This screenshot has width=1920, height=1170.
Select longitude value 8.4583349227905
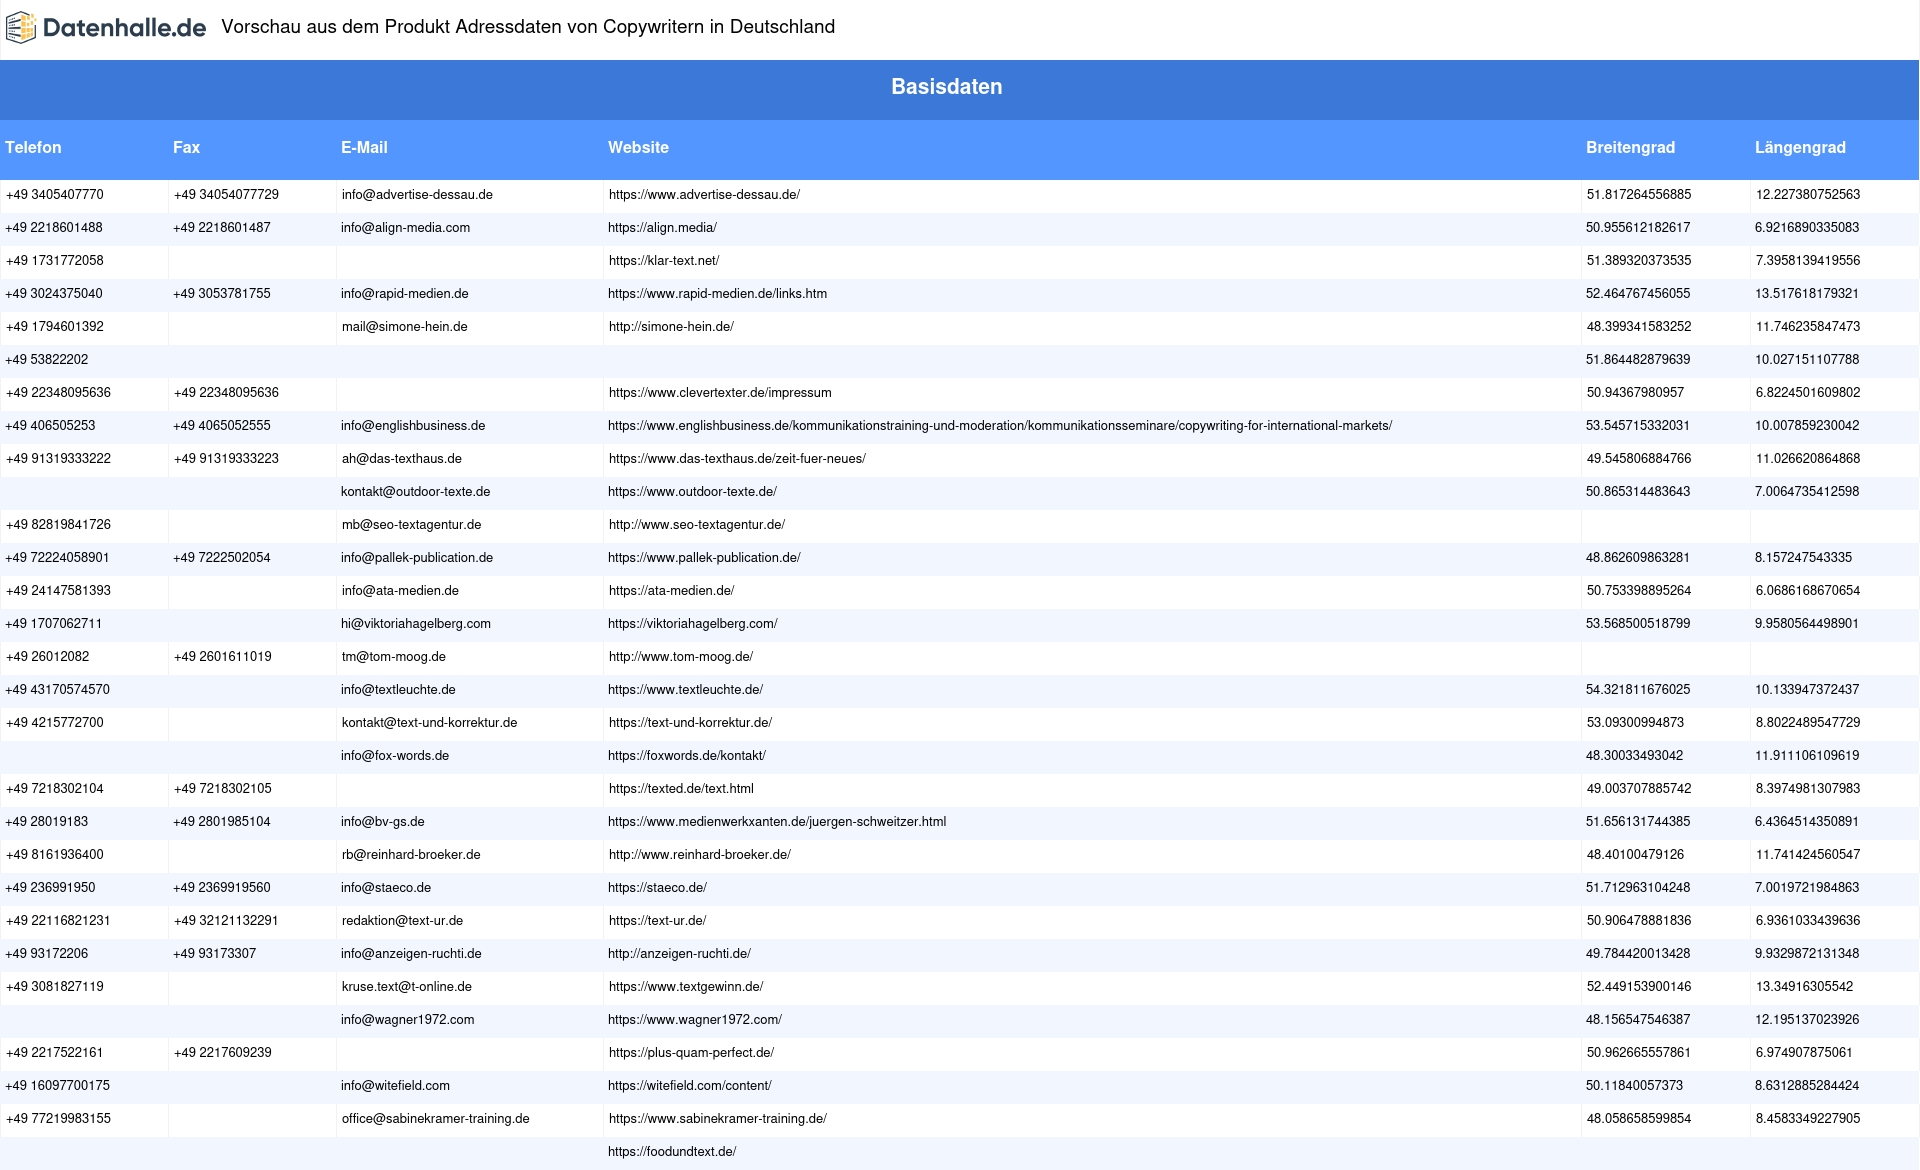(x=1808, y=1119)
